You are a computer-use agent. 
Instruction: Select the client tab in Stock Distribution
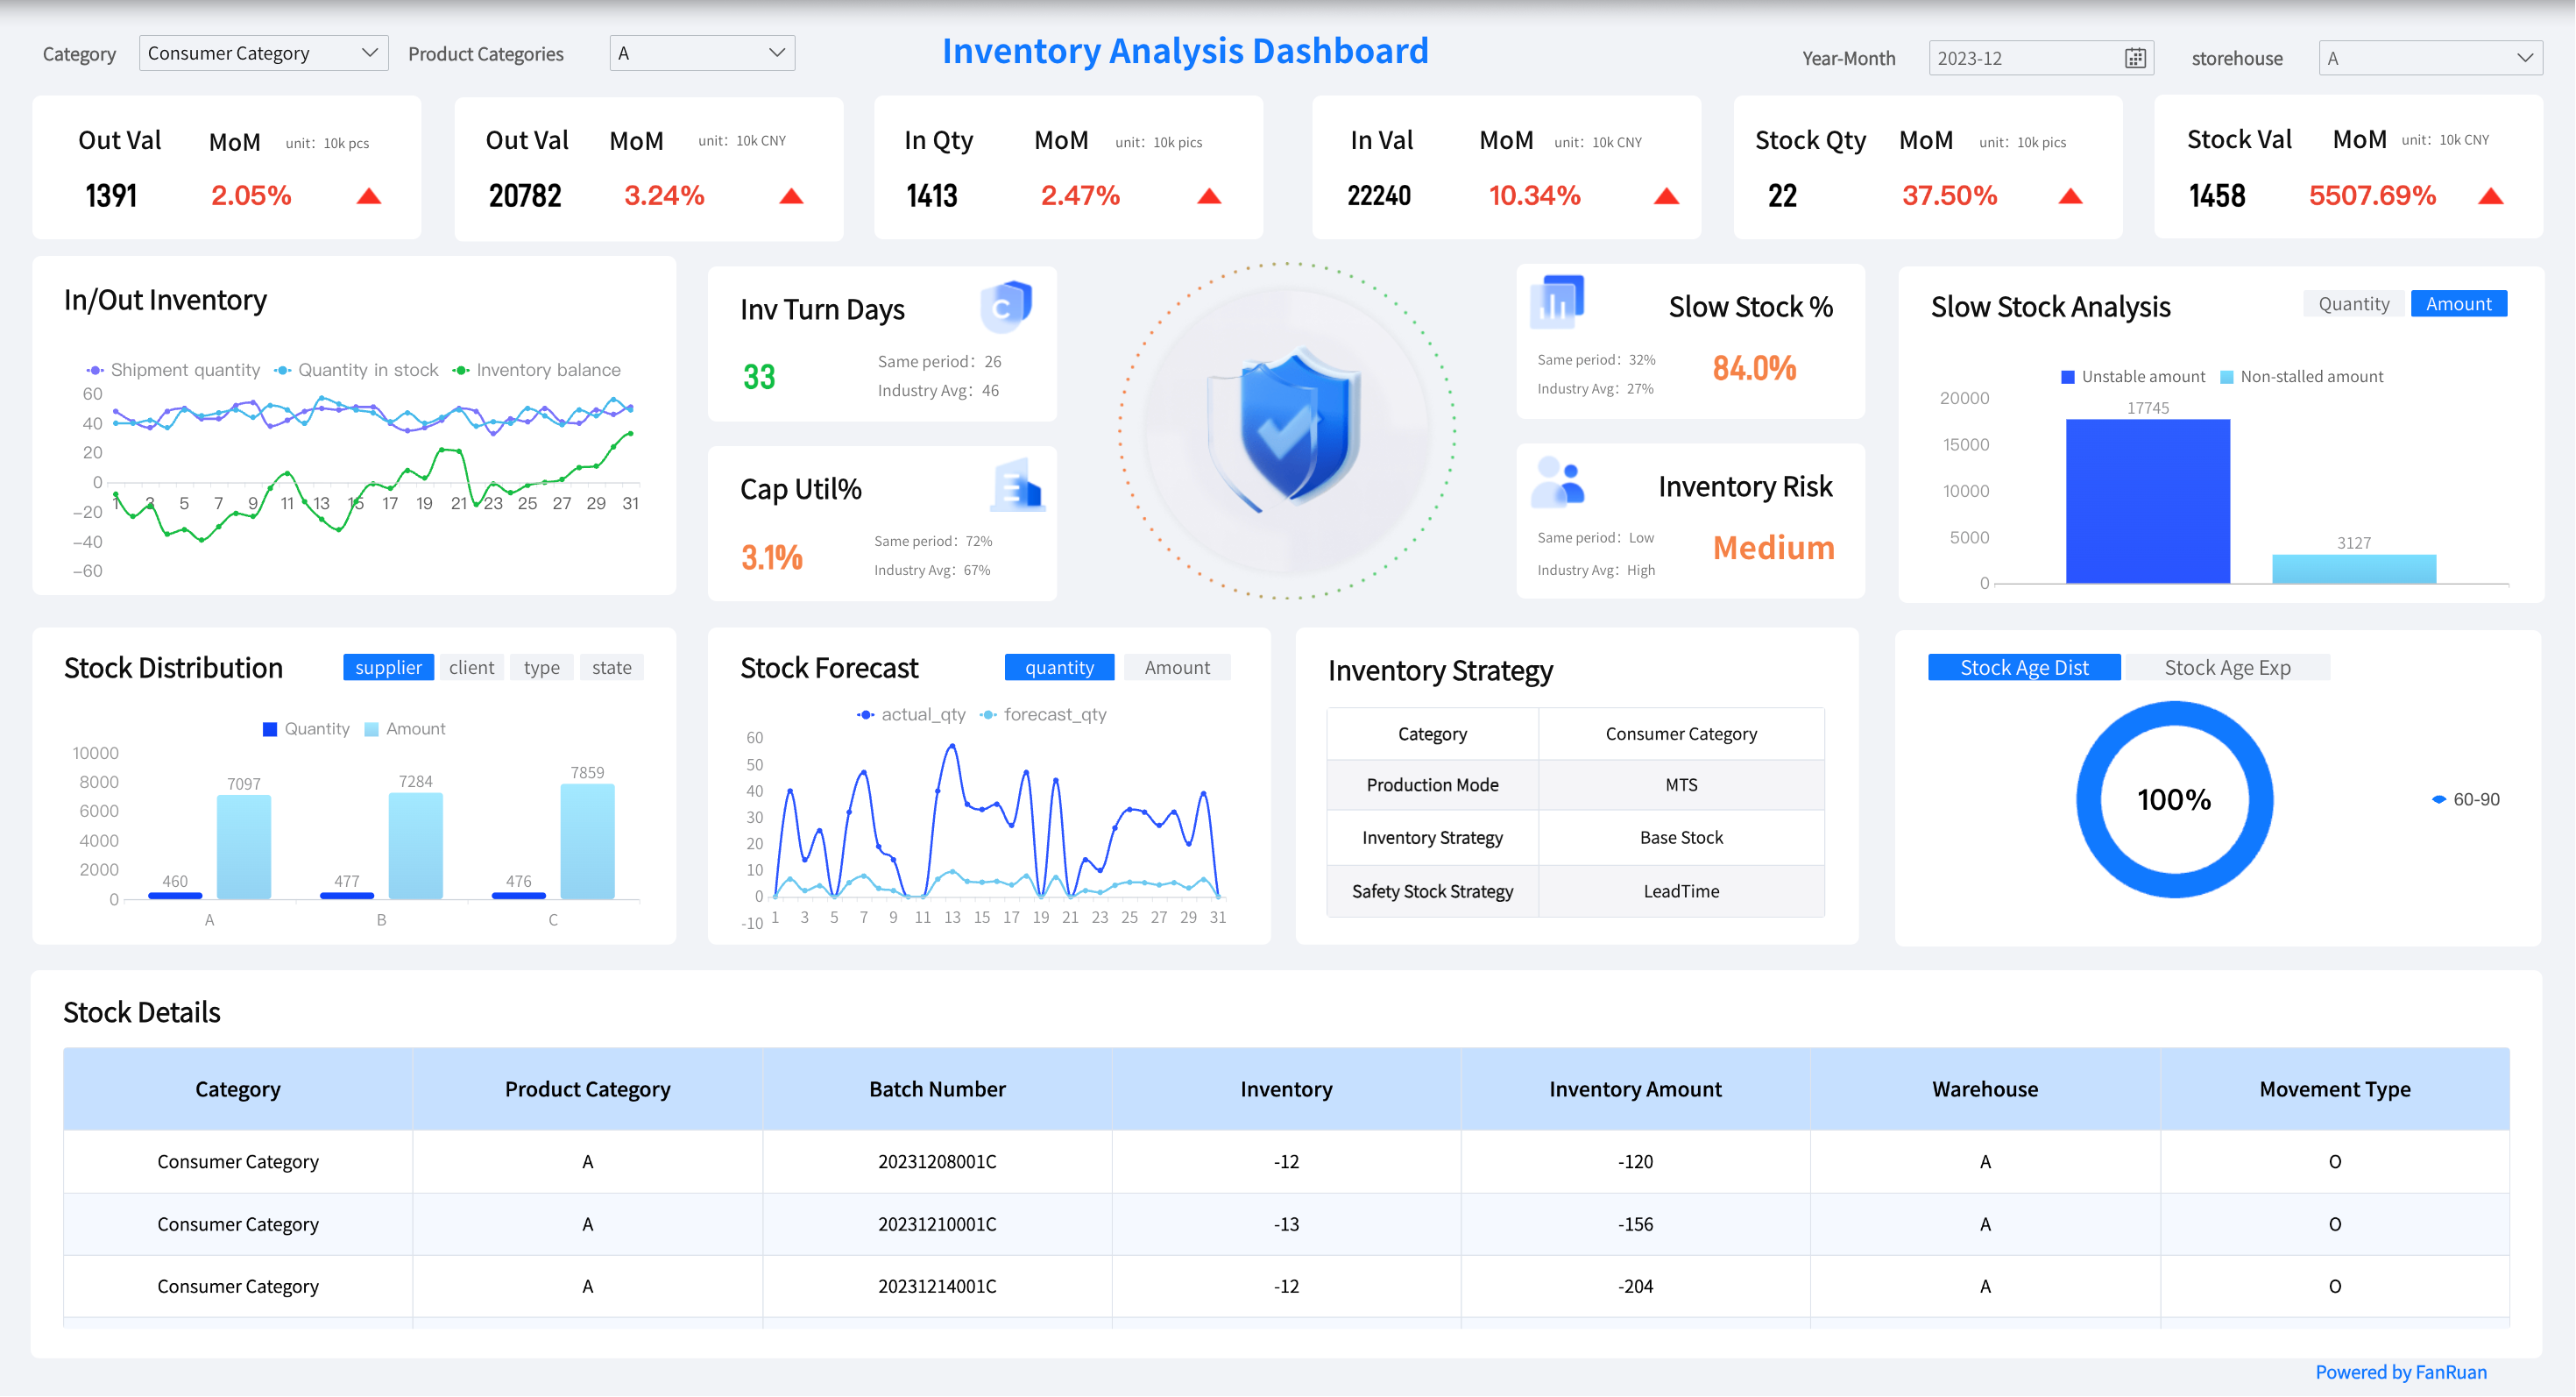tap(471, 668)
